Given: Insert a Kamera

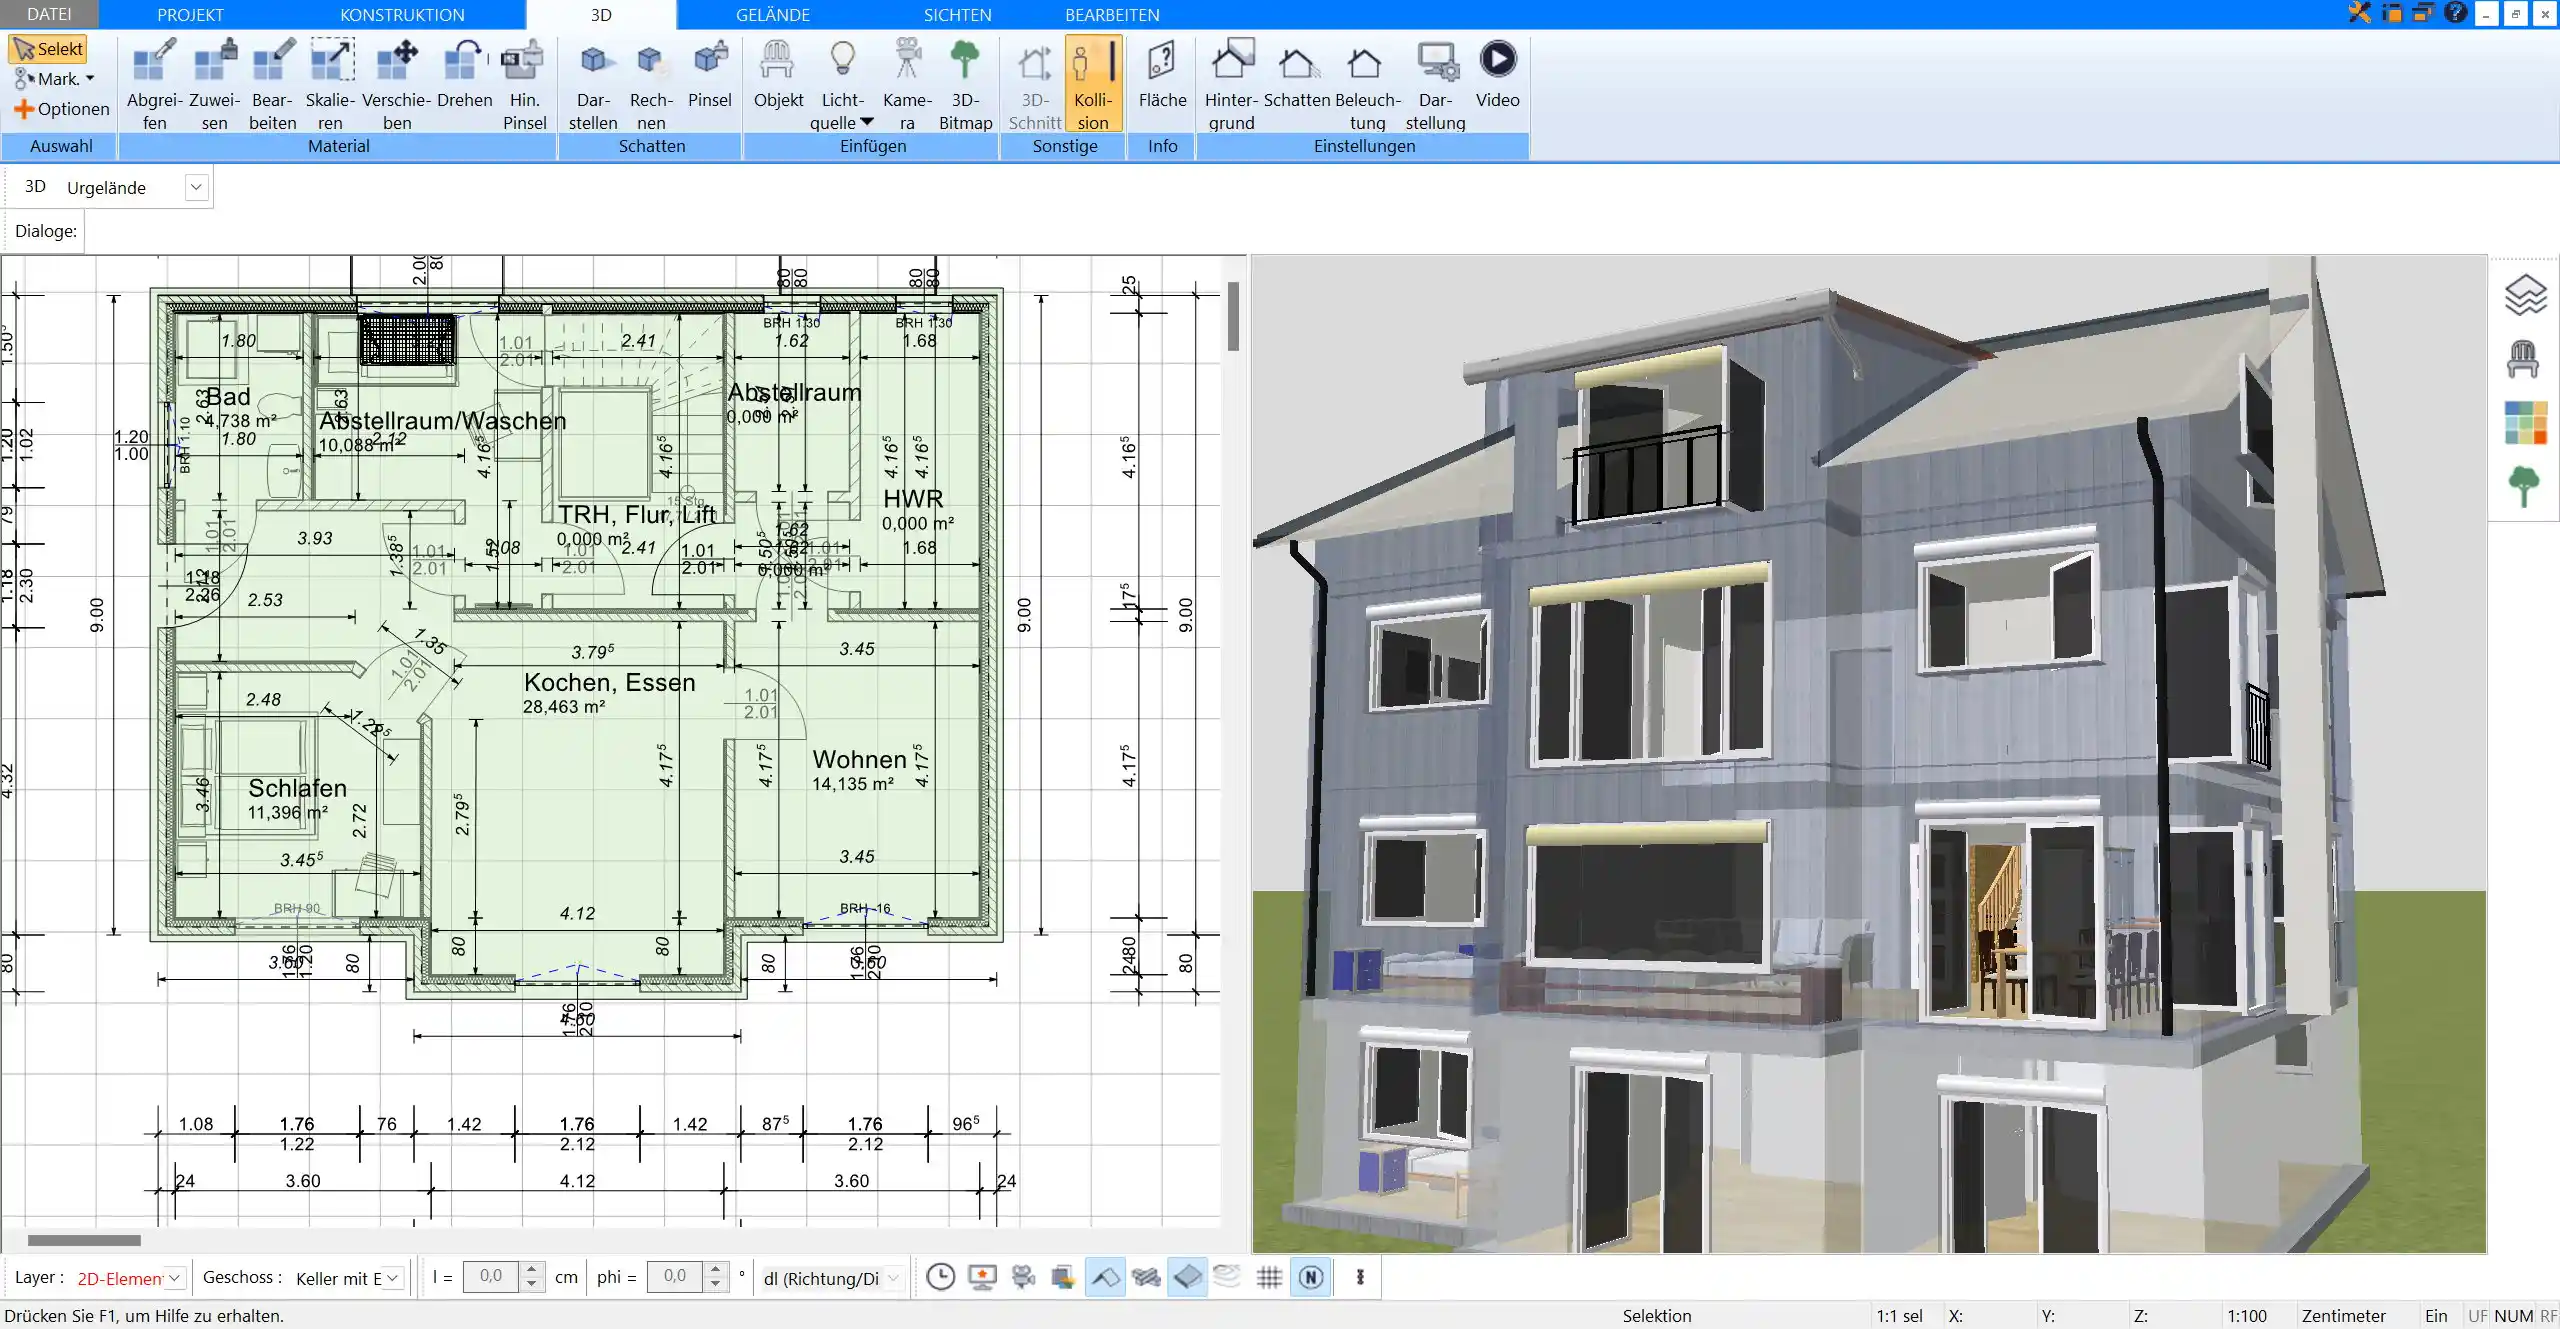Looking at the screenshot, I should tap(907, 84).
